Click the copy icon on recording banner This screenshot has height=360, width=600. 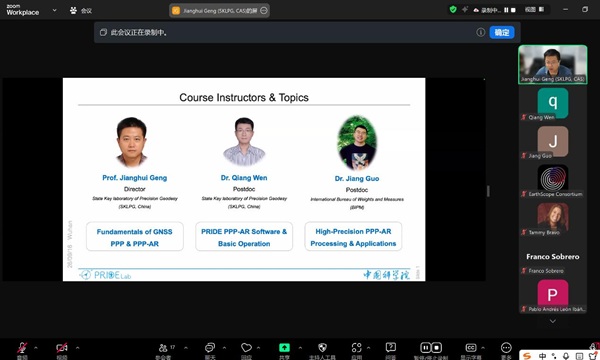tap(103, 33)
